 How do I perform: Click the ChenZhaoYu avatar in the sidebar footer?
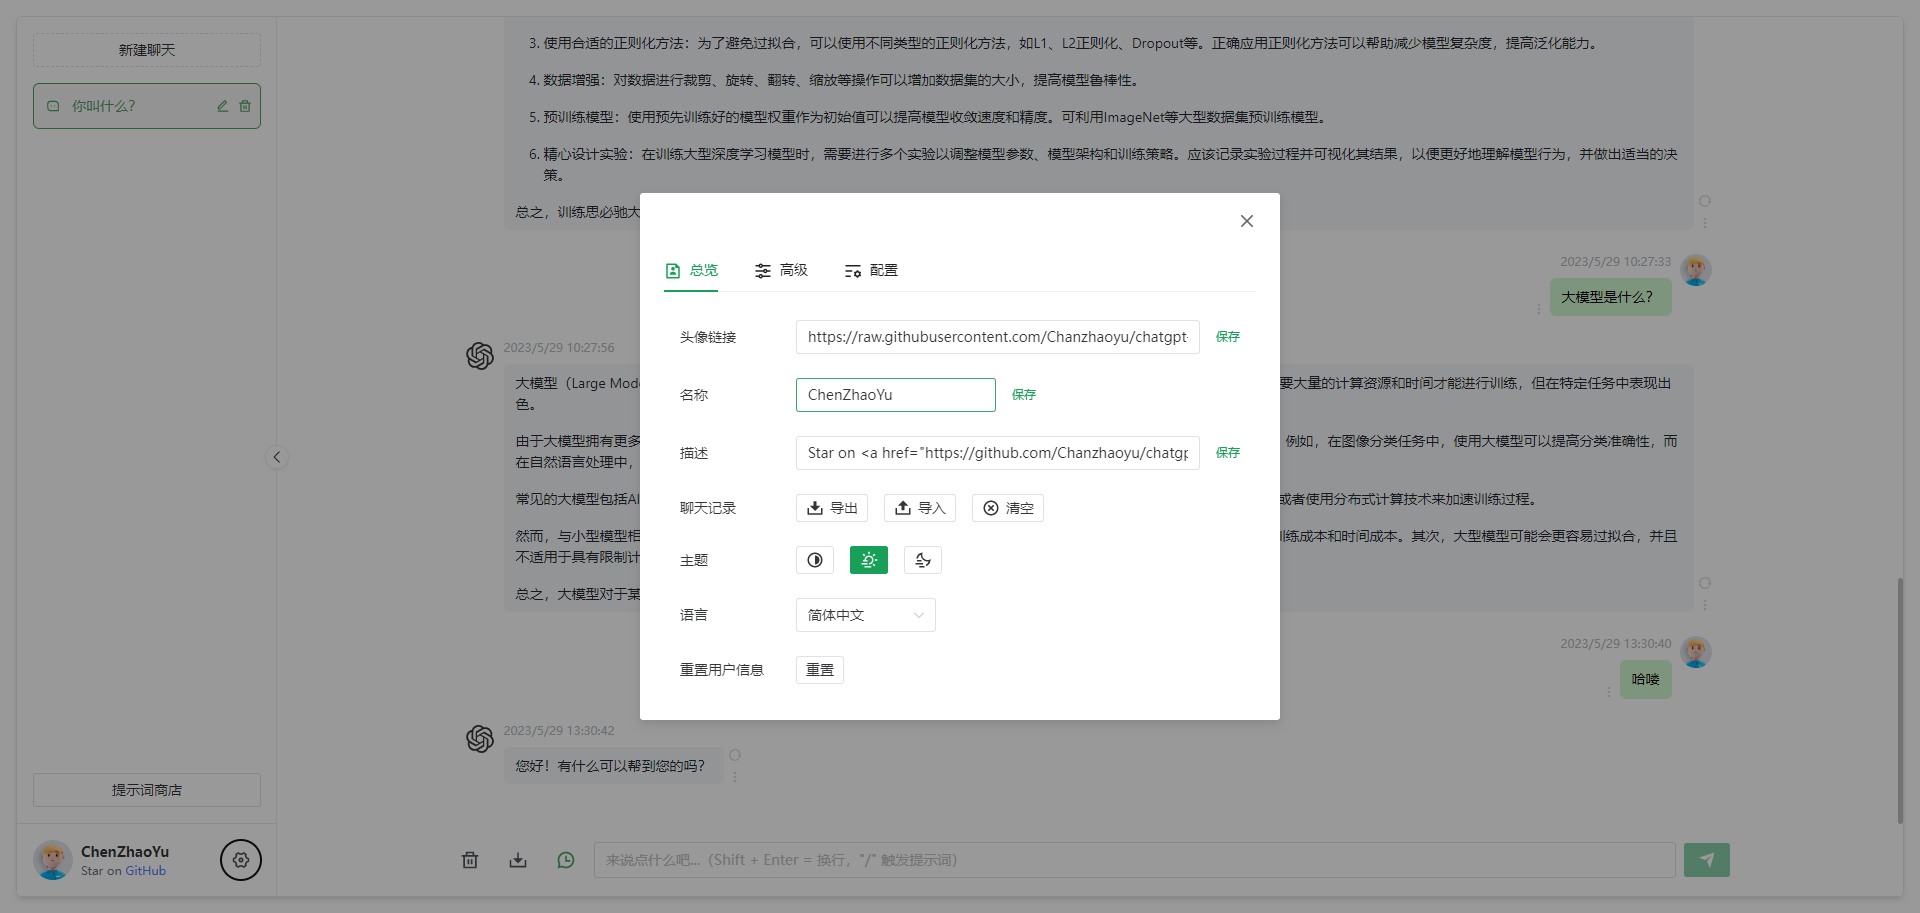click(52, 860)
